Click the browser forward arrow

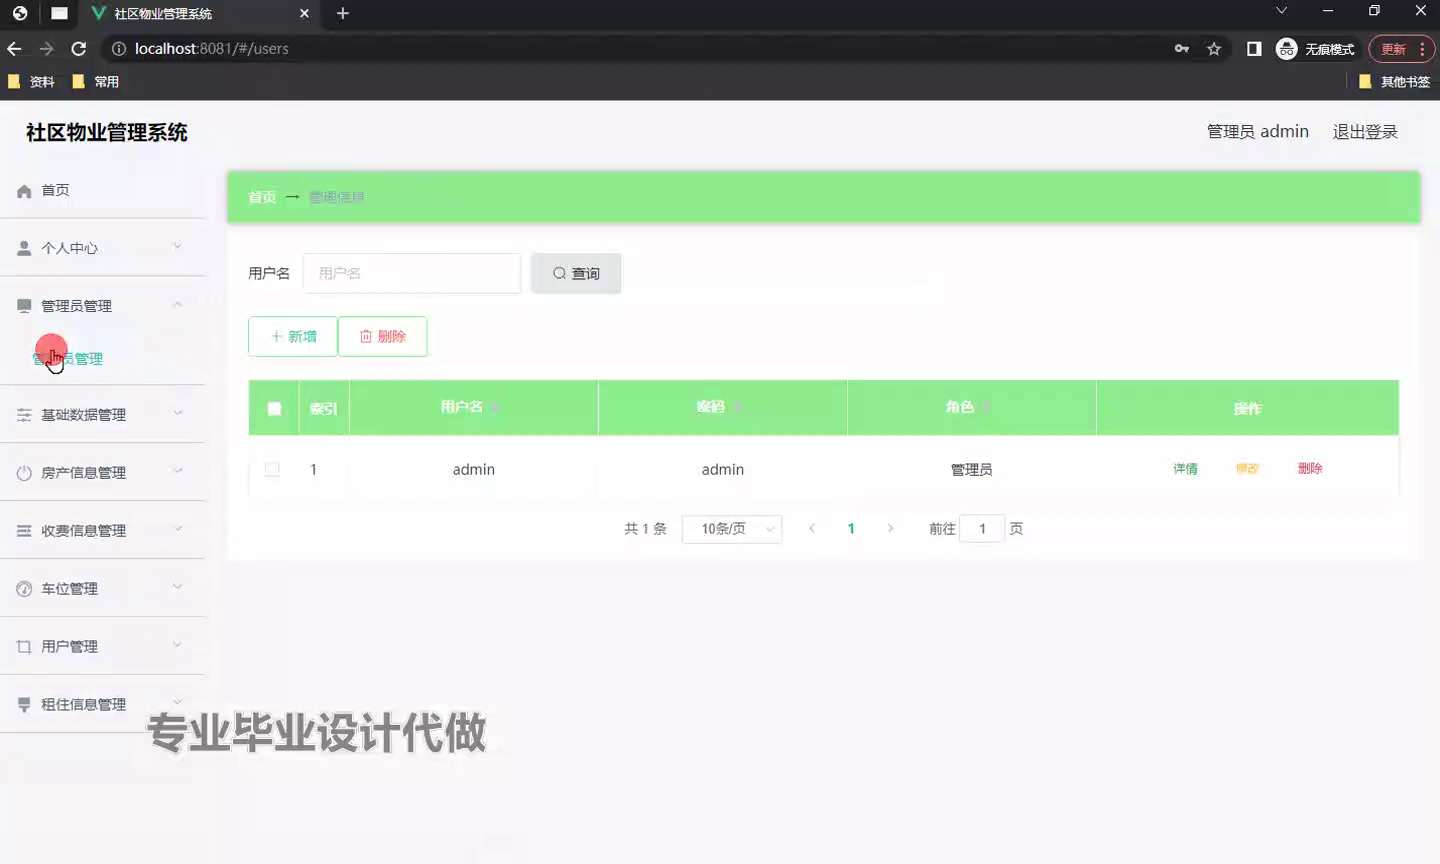(46, 48)
